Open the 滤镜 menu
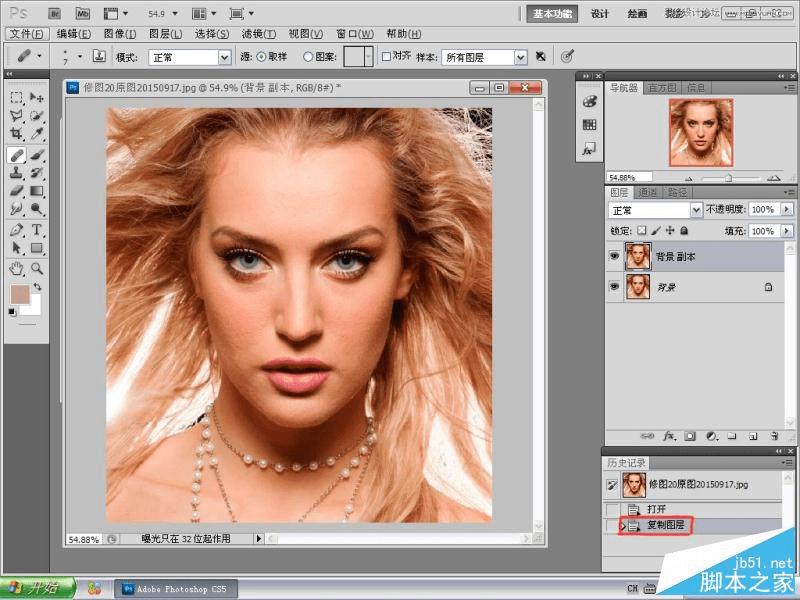Screen dimensions: 800x600 point(259,34)
